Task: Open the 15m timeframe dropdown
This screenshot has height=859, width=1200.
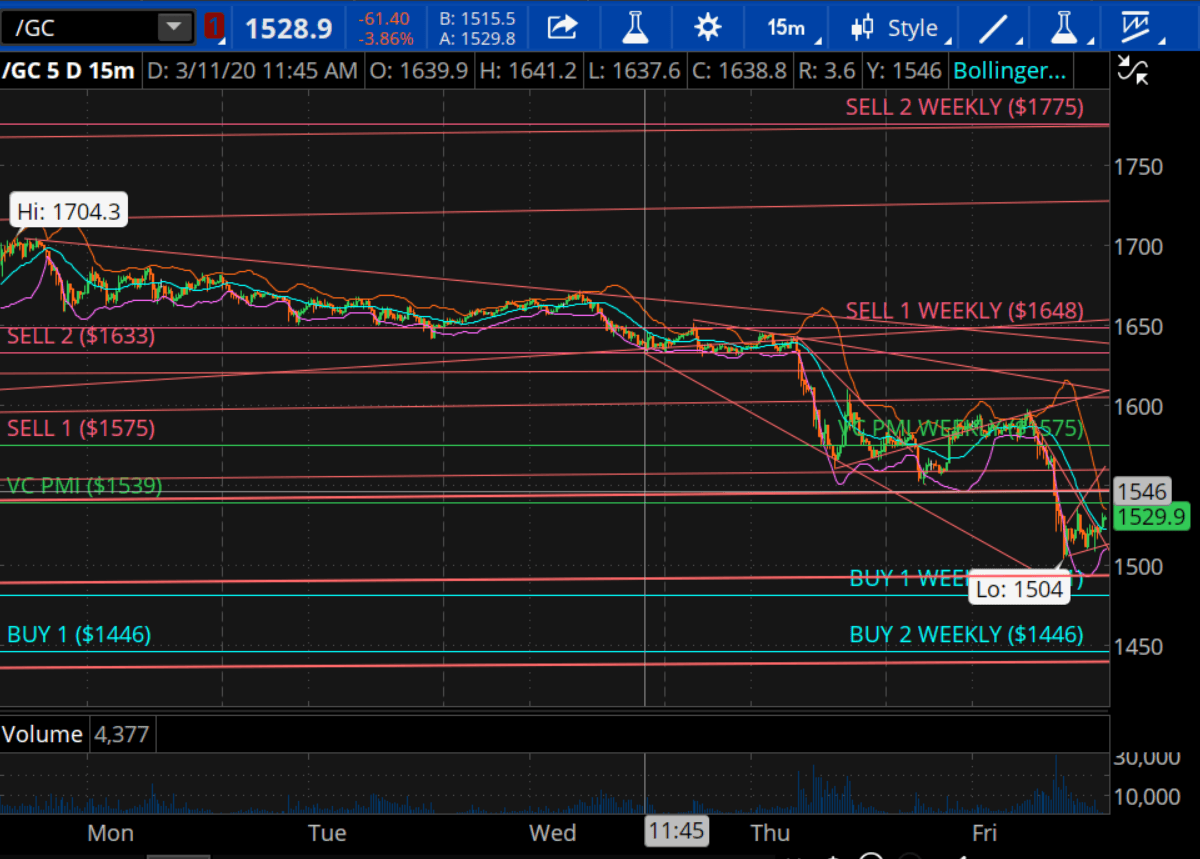Action: 790,27
